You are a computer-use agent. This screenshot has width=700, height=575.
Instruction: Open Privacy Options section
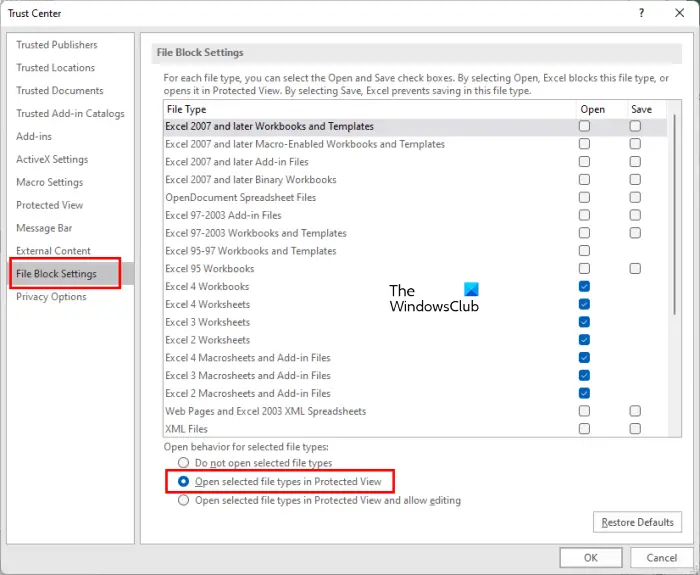point(51,296)
